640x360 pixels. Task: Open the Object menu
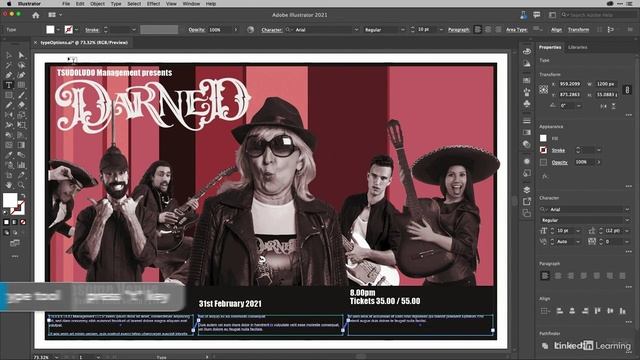(98, 4)
